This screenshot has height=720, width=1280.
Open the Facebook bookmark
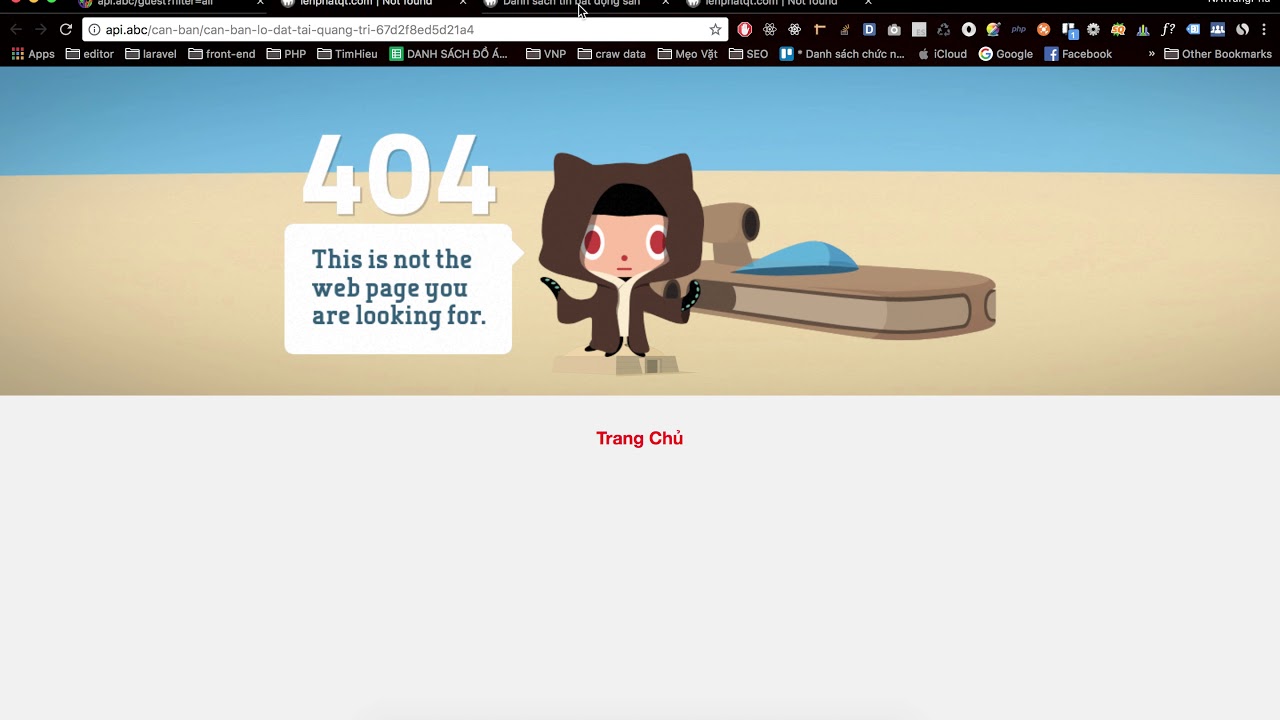tap(1078, 54)
